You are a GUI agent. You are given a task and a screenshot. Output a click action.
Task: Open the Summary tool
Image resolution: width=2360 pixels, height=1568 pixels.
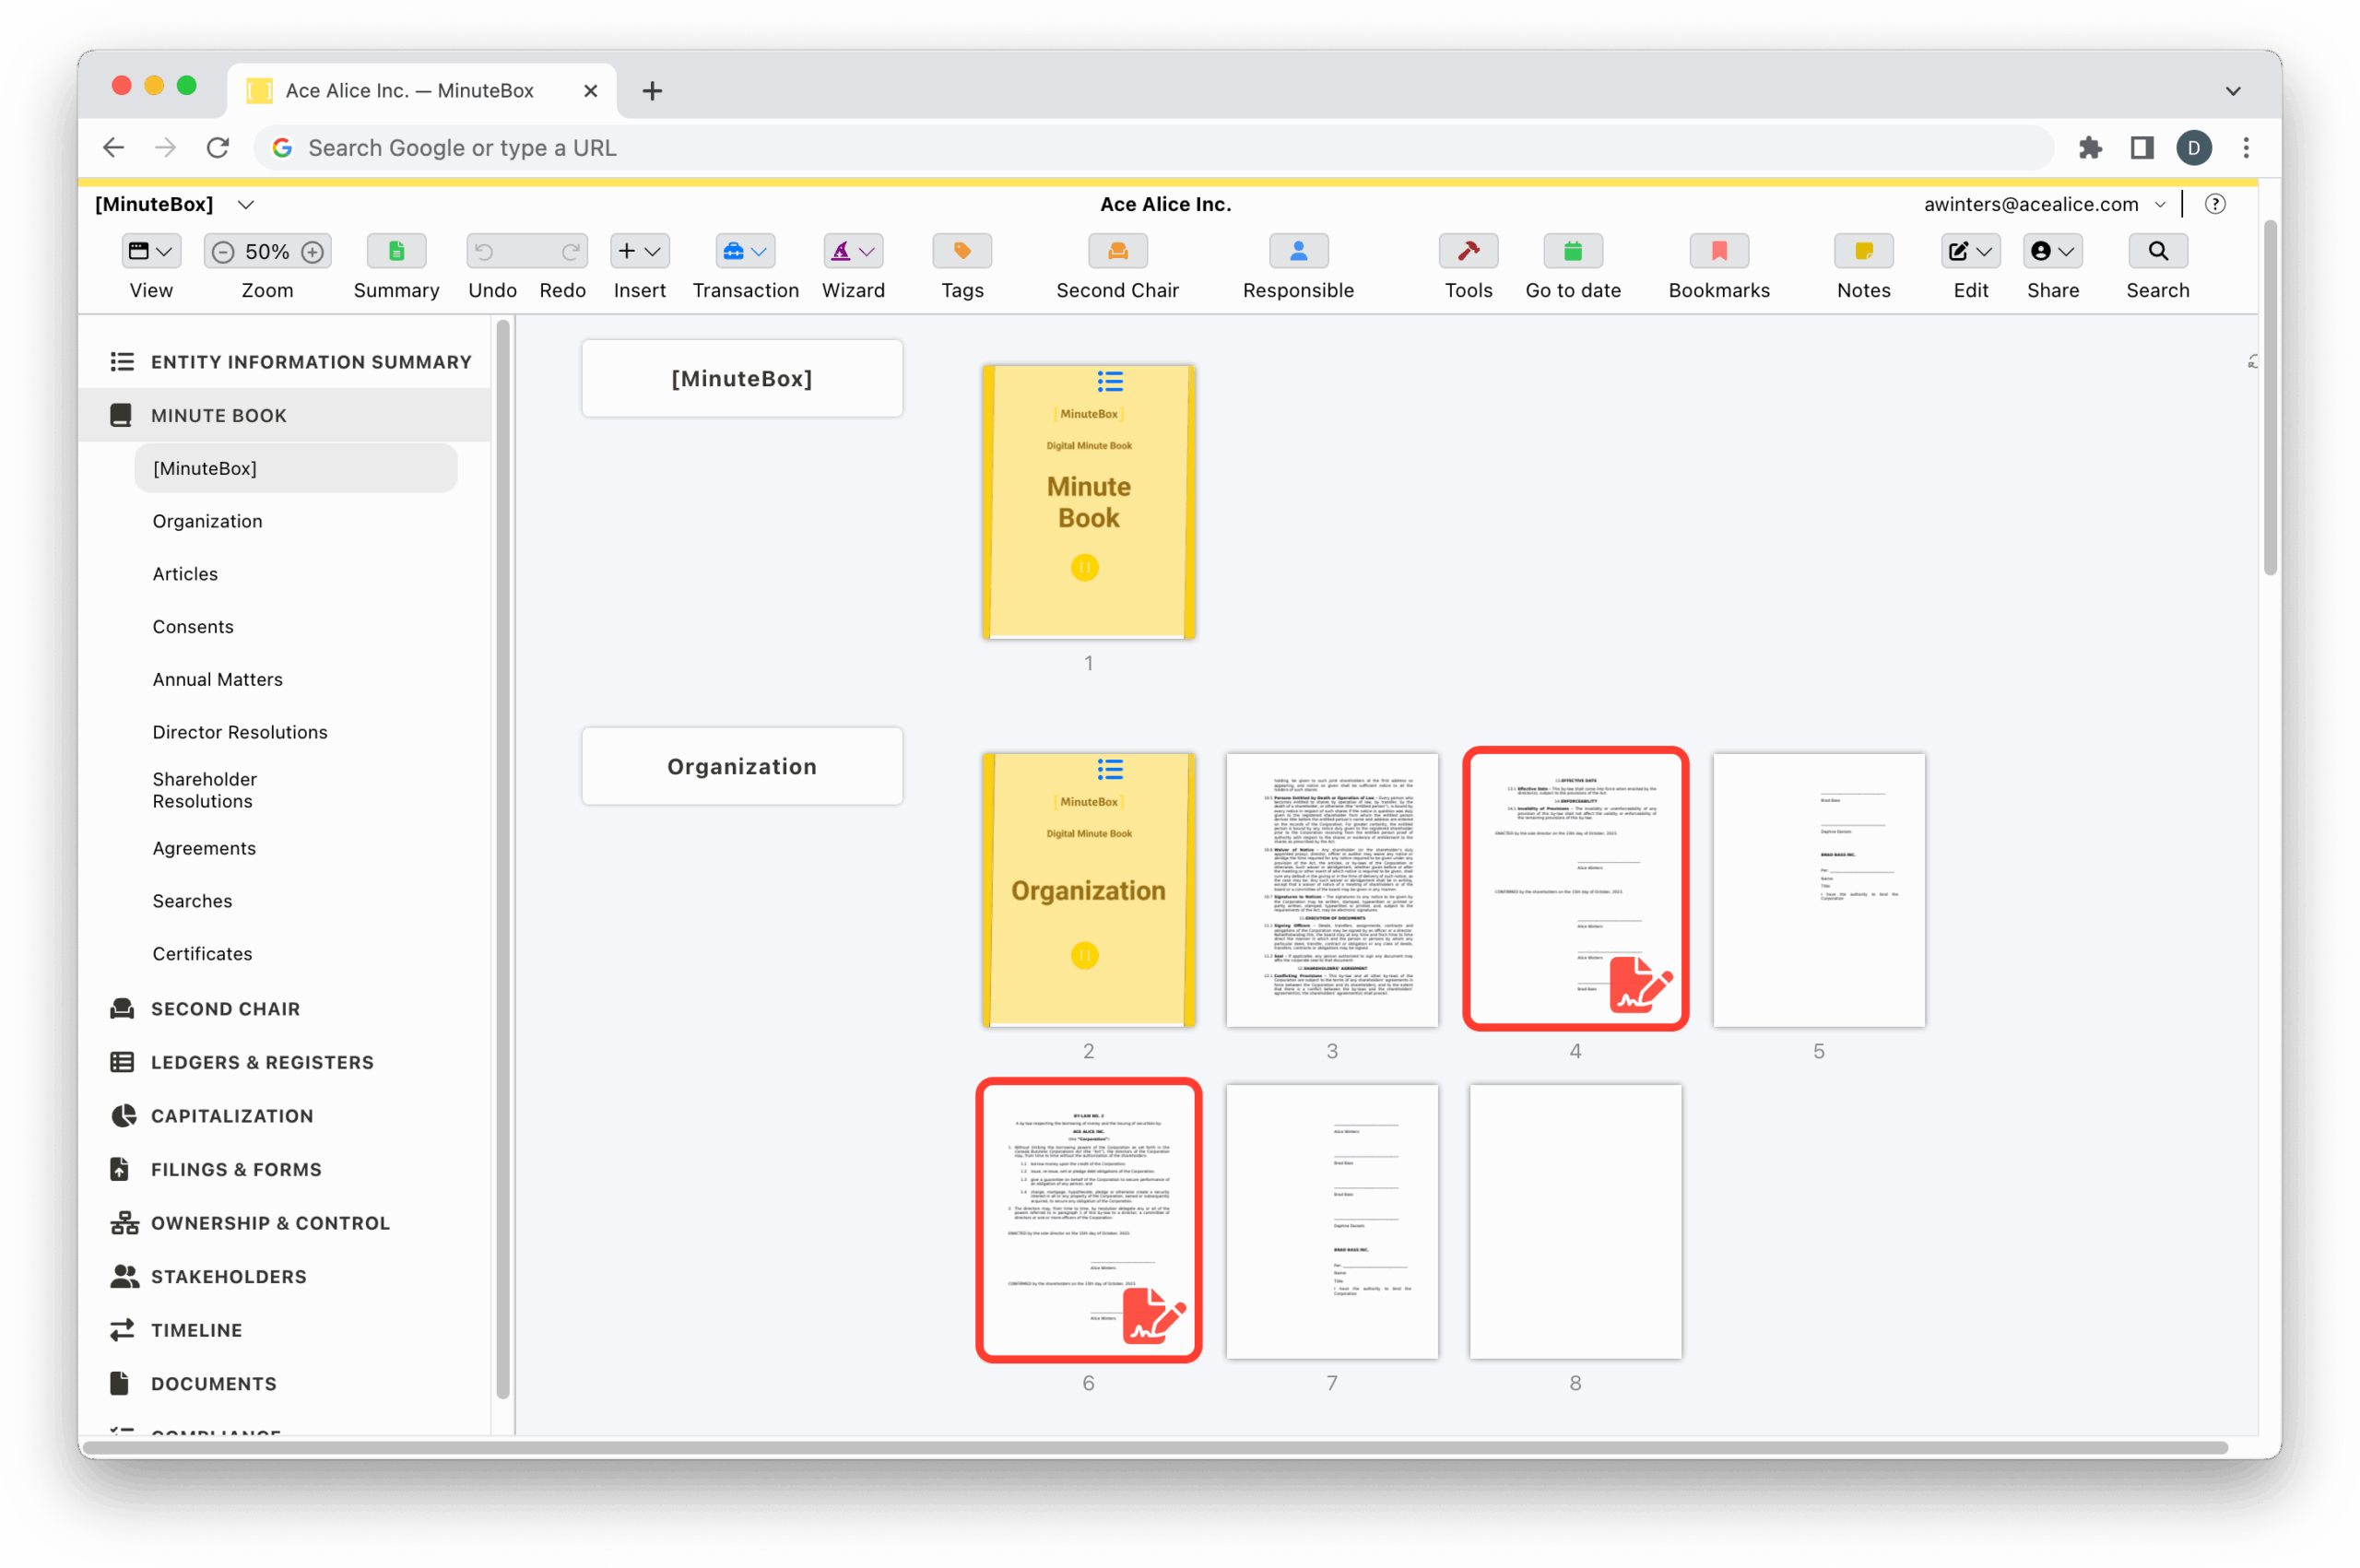point(396,252)
